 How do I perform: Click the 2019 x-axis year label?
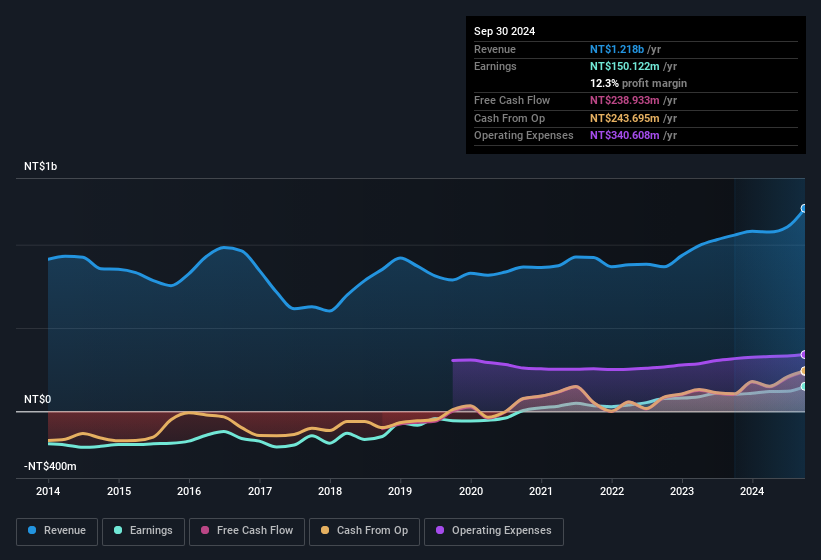point(400,491)
